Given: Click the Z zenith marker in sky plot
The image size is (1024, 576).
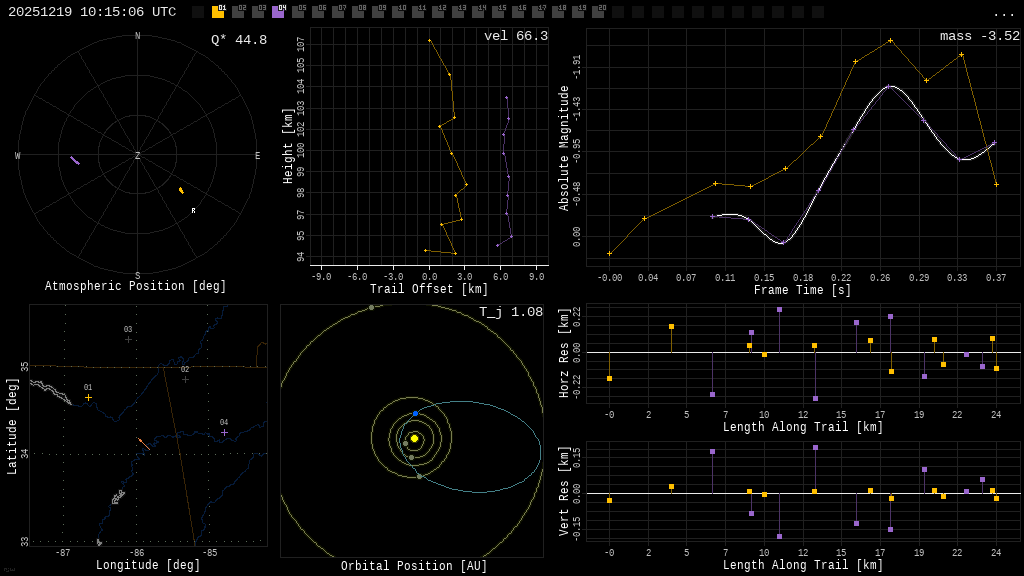Looking at the screenshot, I should pyautogui.click(x=138, y=156).
